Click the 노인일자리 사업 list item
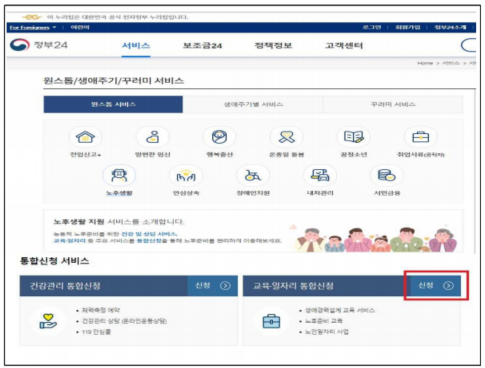Viewport: 485px width, 368px height. tap(326, 332)
